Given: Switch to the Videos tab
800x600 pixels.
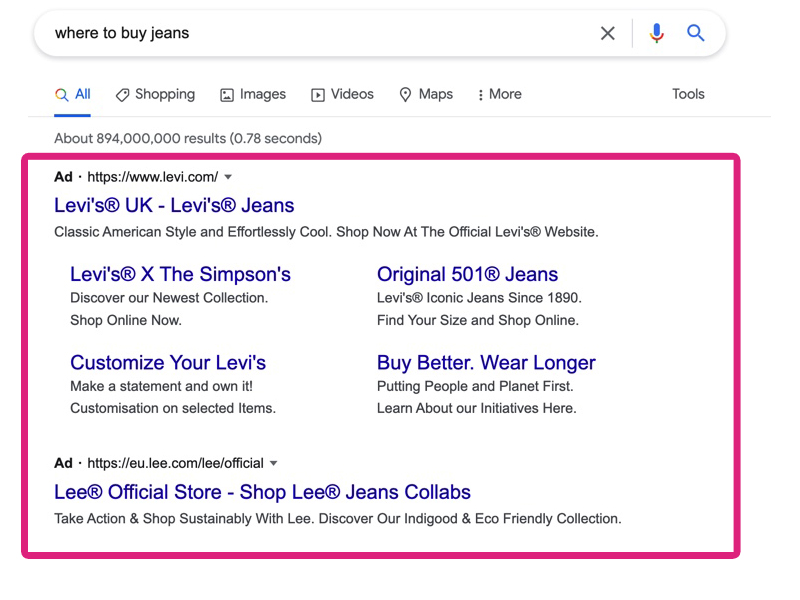Looking at the screenshot, I should point(342,94).
